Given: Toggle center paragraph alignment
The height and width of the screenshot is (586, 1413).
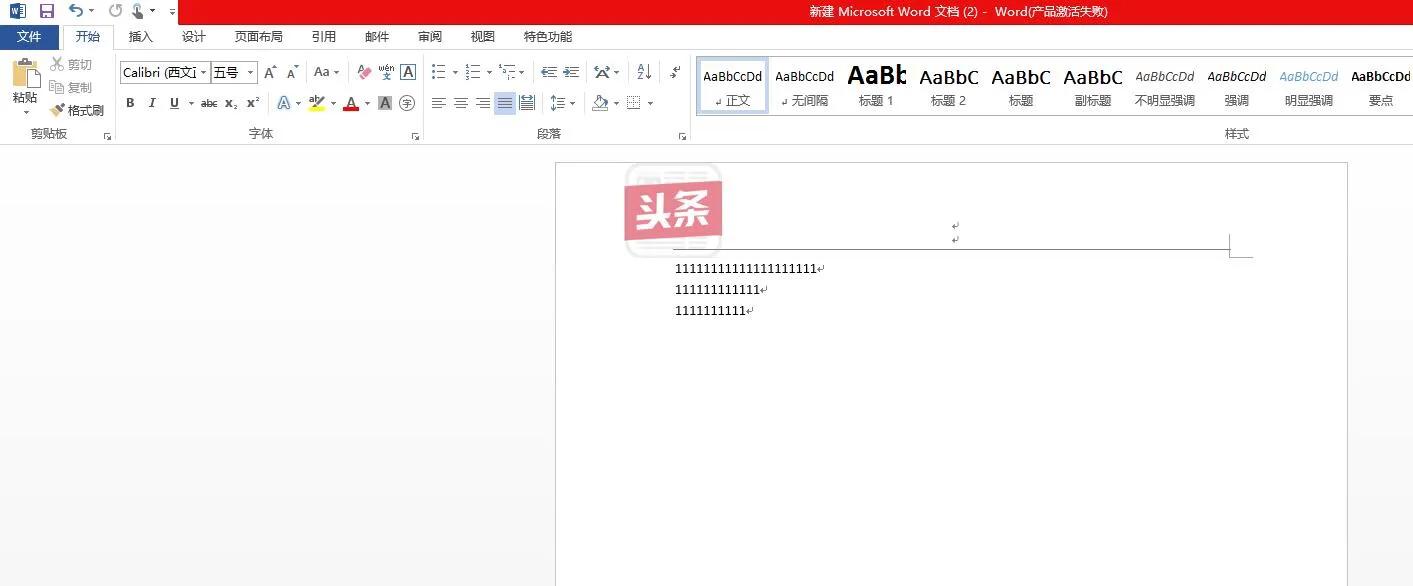Looking at the screenshot, I should point(460,103).
